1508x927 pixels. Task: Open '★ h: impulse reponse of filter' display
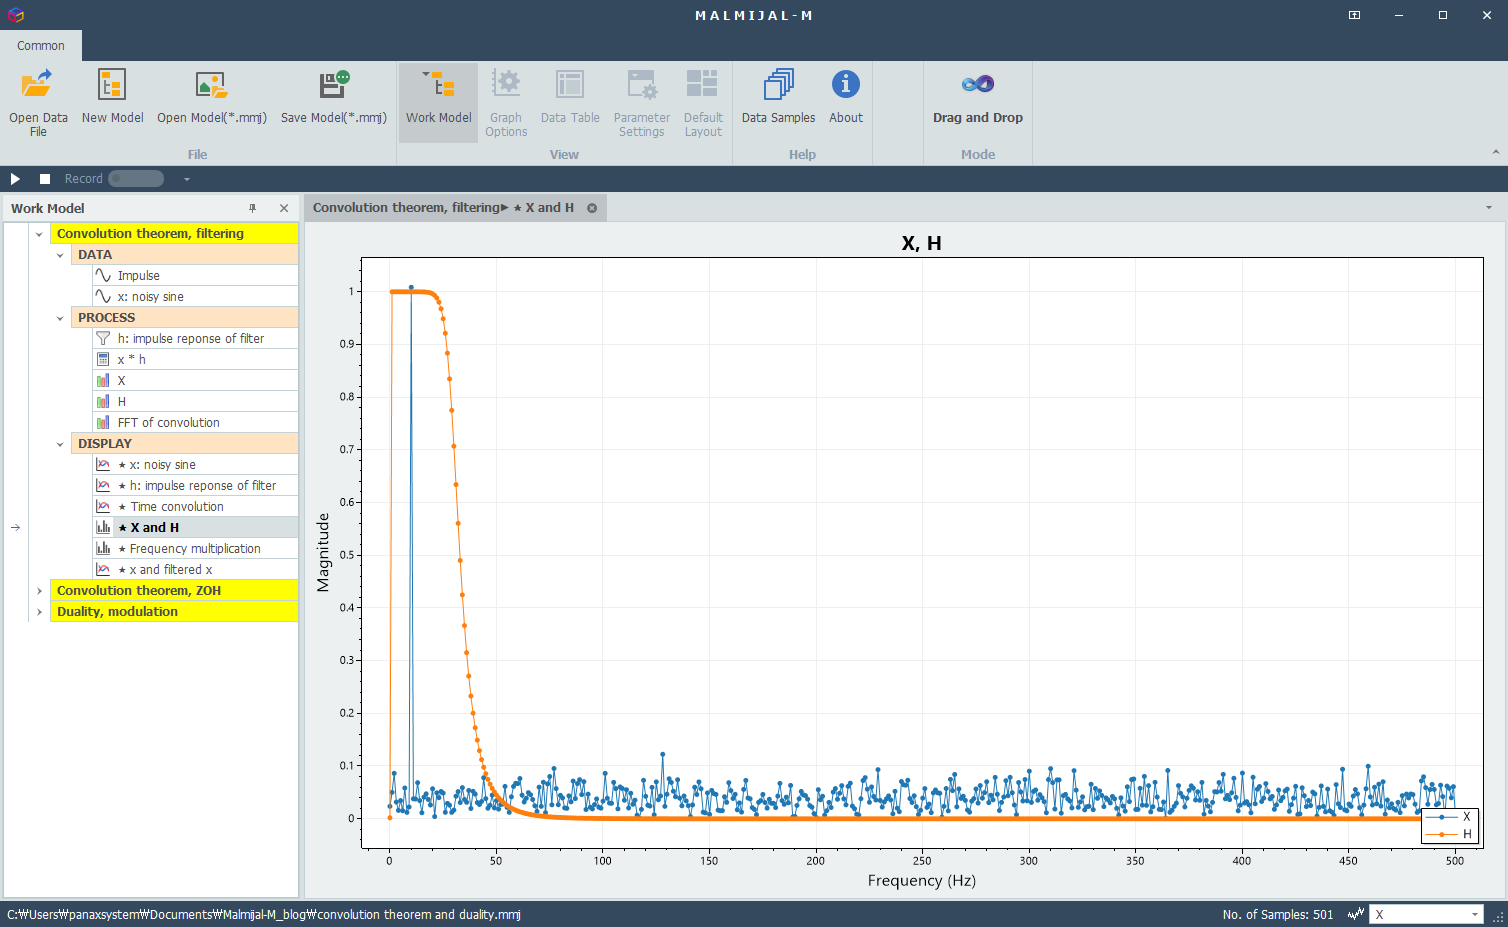195,486
